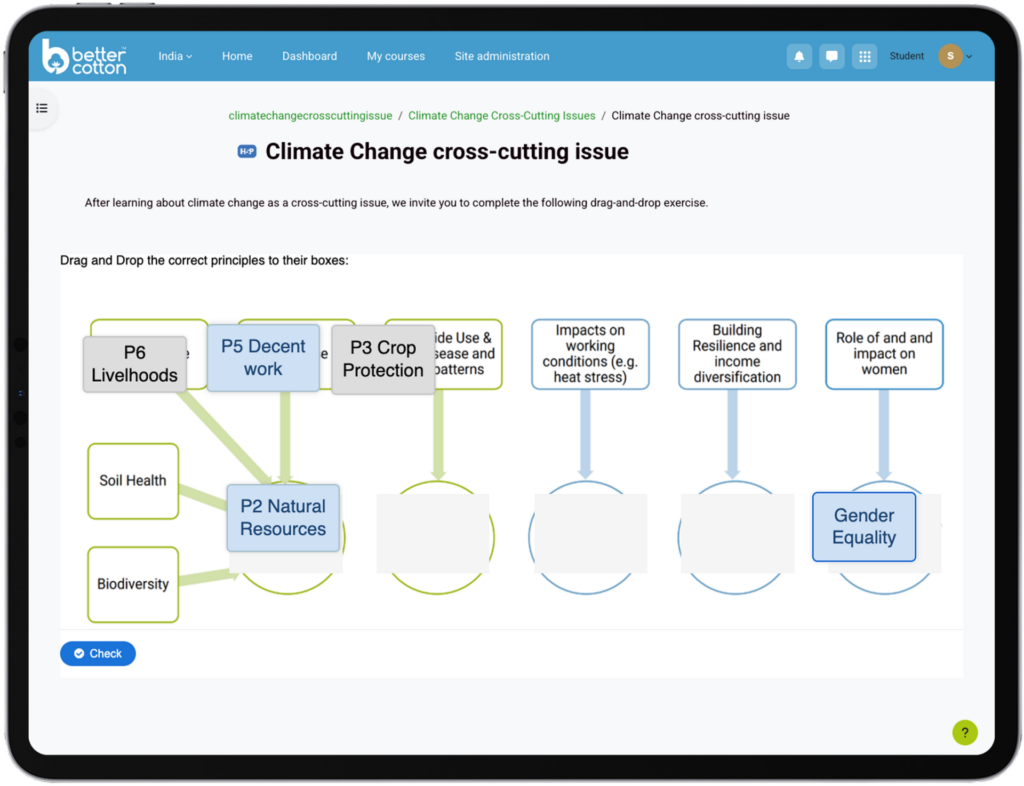1024x786 pixels.
Task: Open the messages chat icon
Action: (831, 57)
